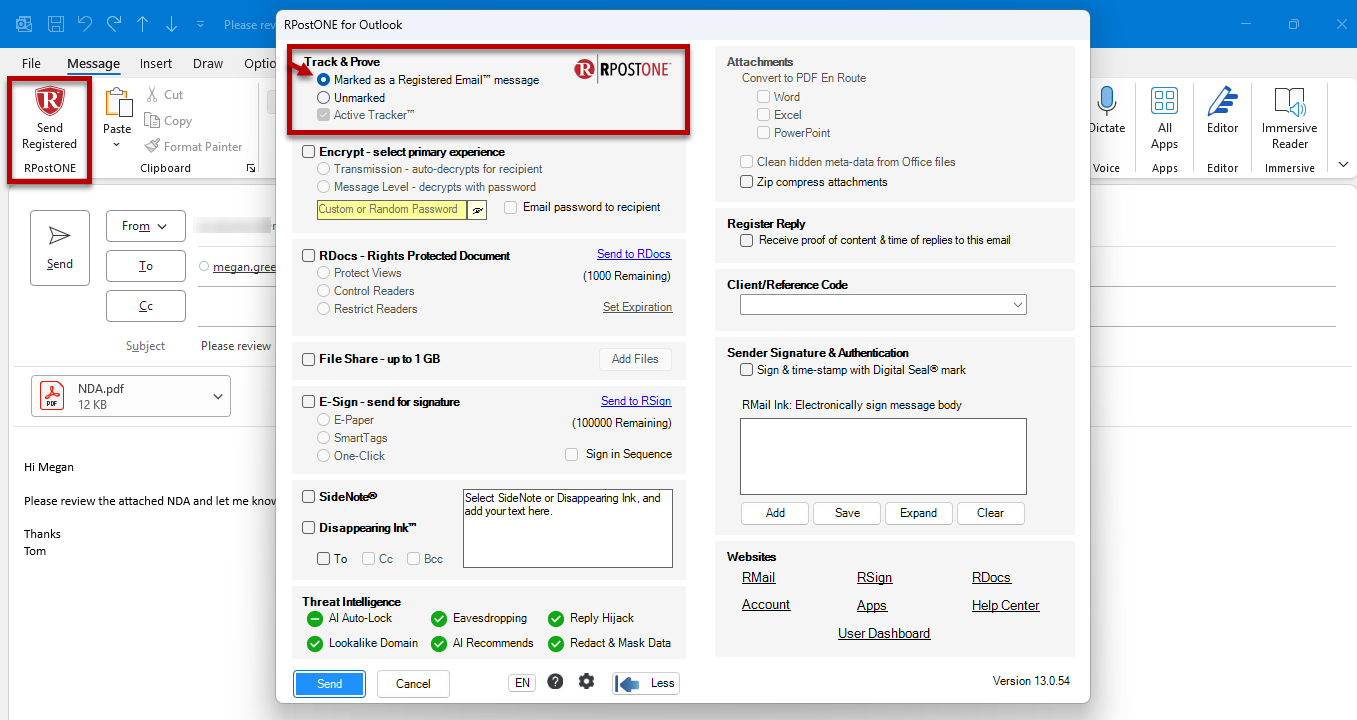
Task: Click the Send button in RPostONE dialog
Action: [329, 684]
